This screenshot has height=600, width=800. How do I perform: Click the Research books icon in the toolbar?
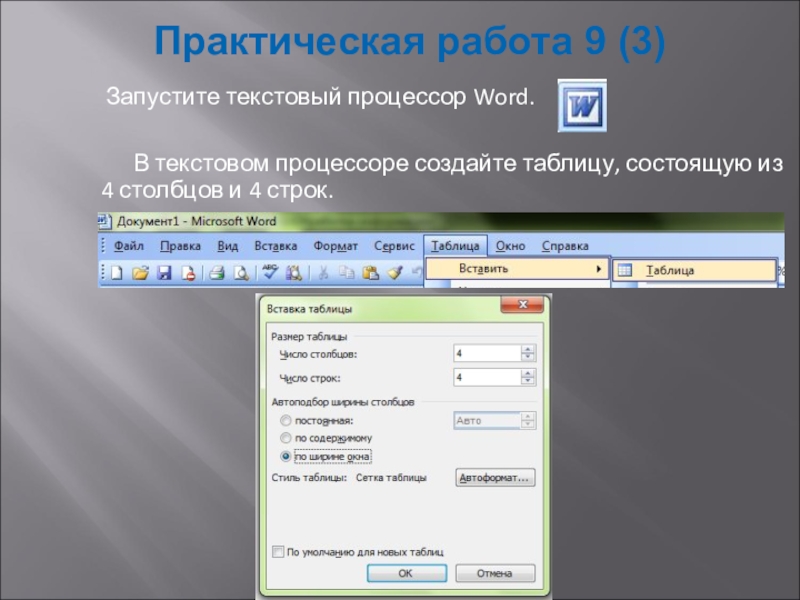[x=294, y=273]
